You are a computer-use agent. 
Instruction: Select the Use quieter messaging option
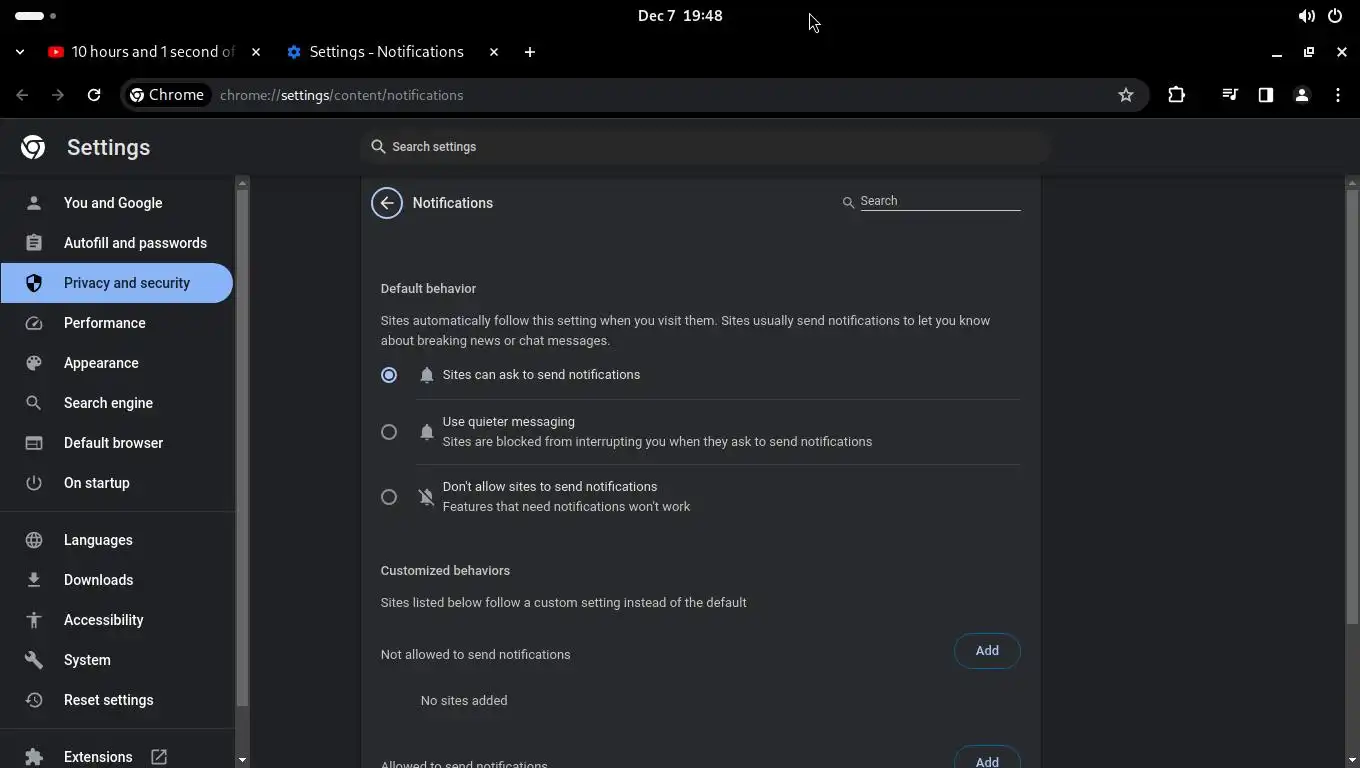click(389, 432)
